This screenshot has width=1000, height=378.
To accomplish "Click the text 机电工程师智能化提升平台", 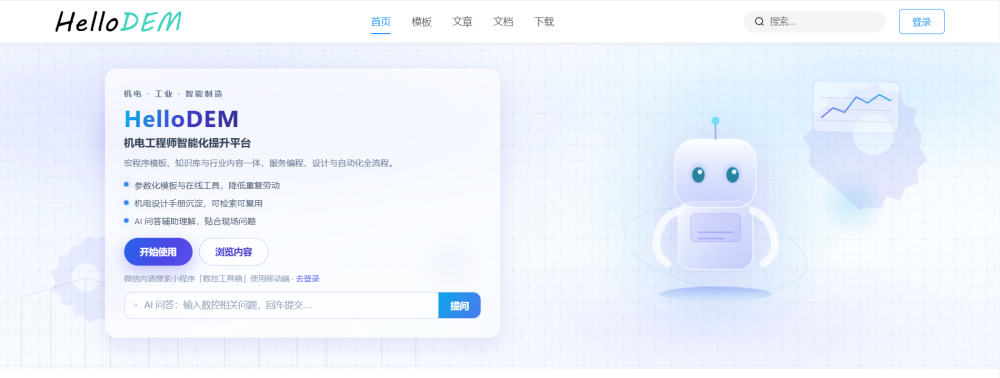I will (188, 143).
